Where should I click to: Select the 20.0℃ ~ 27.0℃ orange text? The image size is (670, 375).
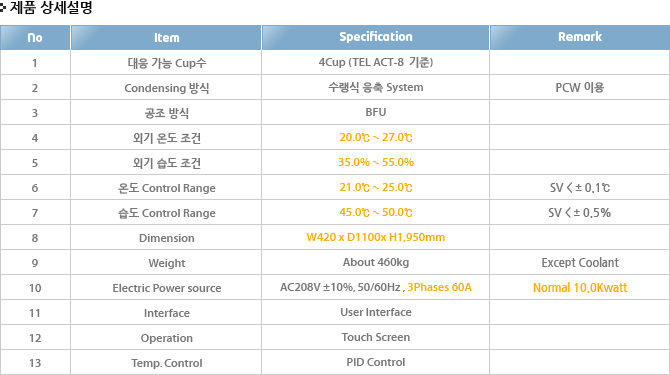(376, 138)
